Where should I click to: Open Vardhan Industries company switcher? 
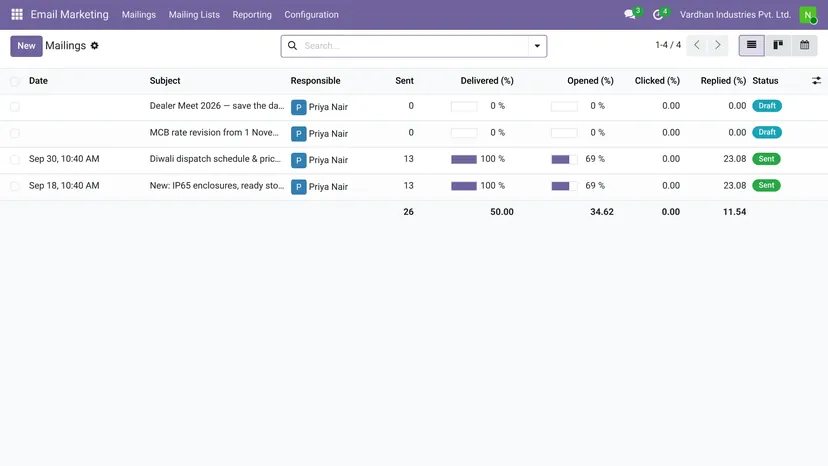click(x=735, y=15)
